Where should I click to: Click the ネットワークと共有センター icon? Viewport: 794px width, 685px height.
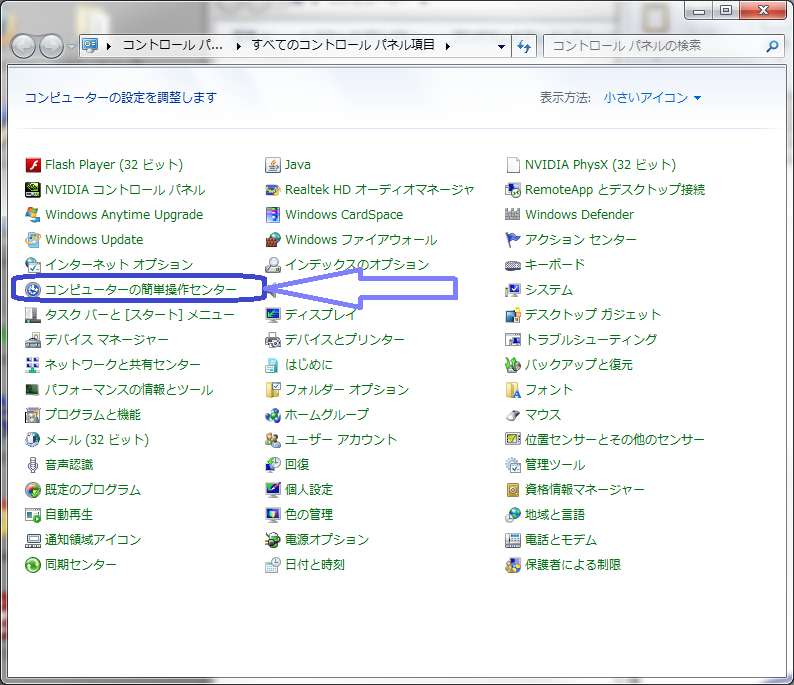[33, 365]
